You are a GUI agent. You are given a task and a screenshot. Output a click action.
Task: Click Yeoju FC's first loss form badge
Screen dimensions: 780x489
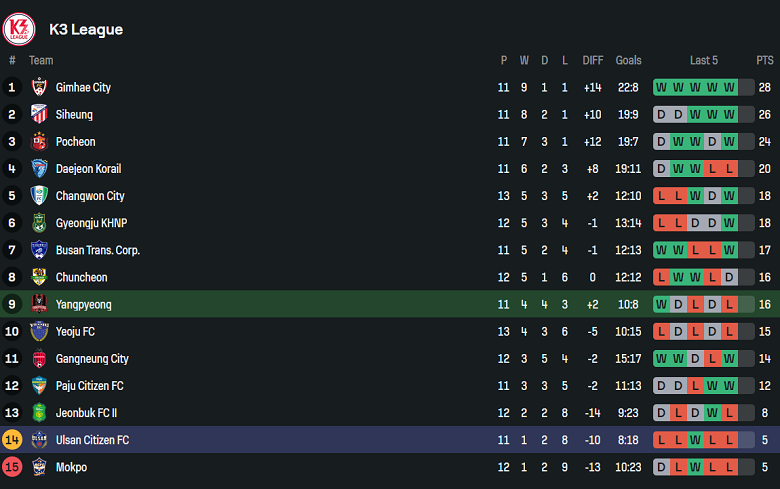(x=661, y=331)
